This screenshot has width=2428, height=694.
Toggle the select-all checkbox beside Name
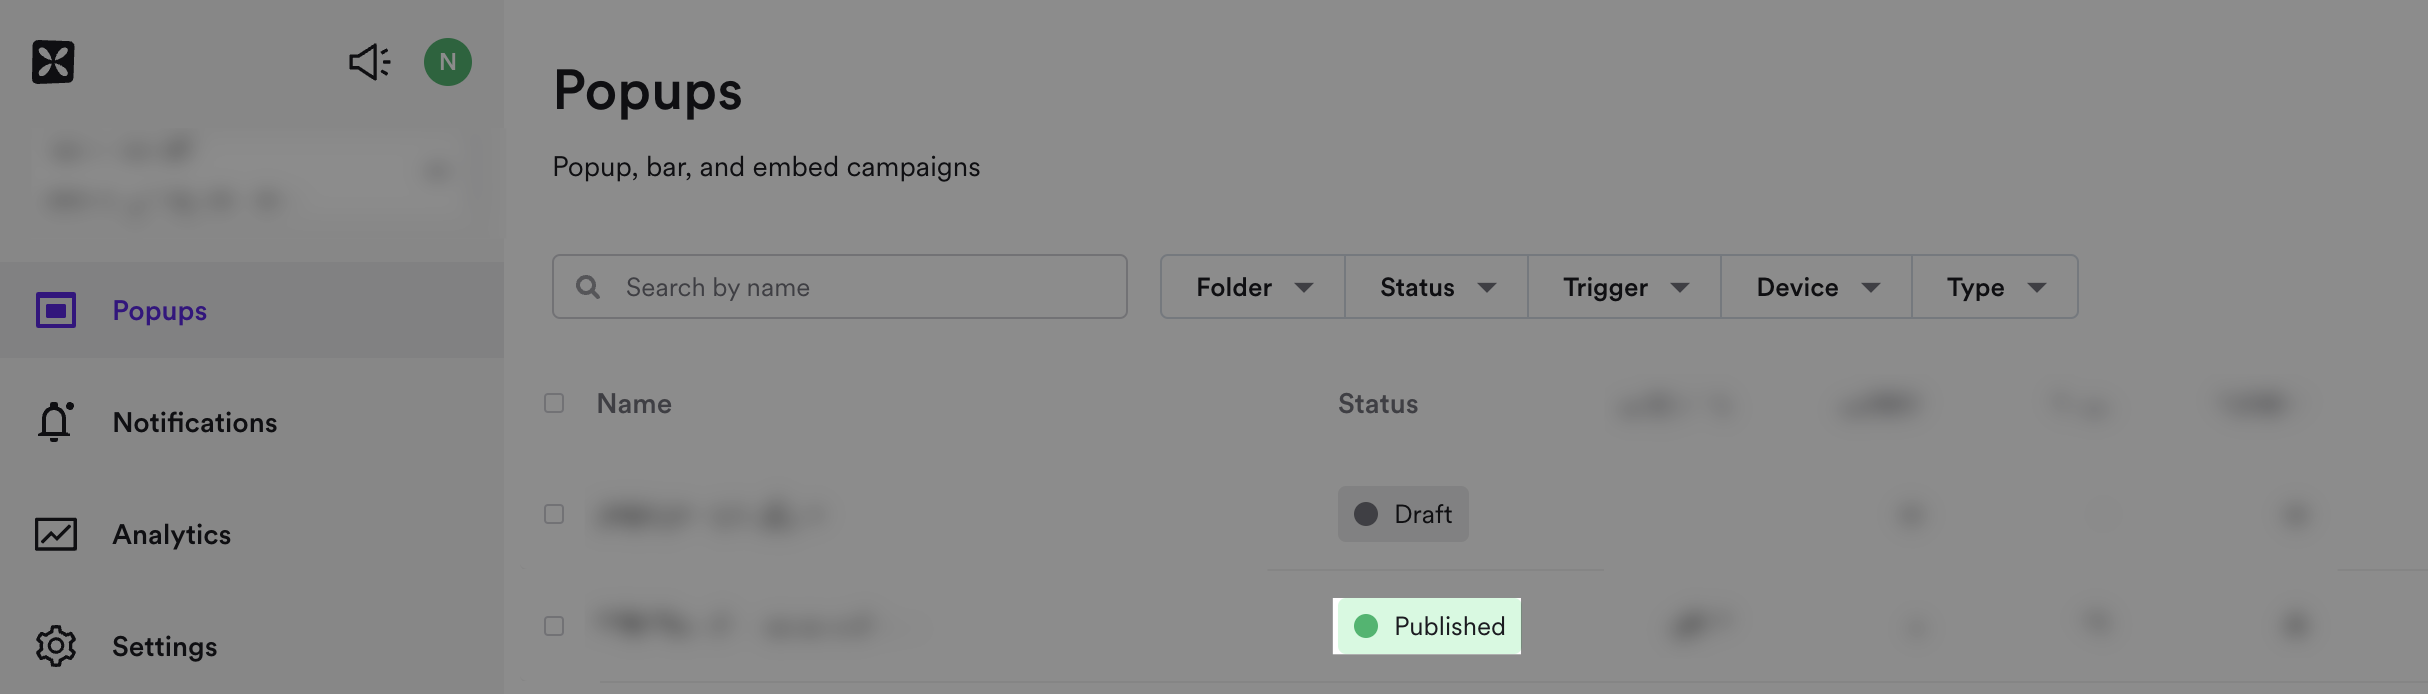coord(554,403)
